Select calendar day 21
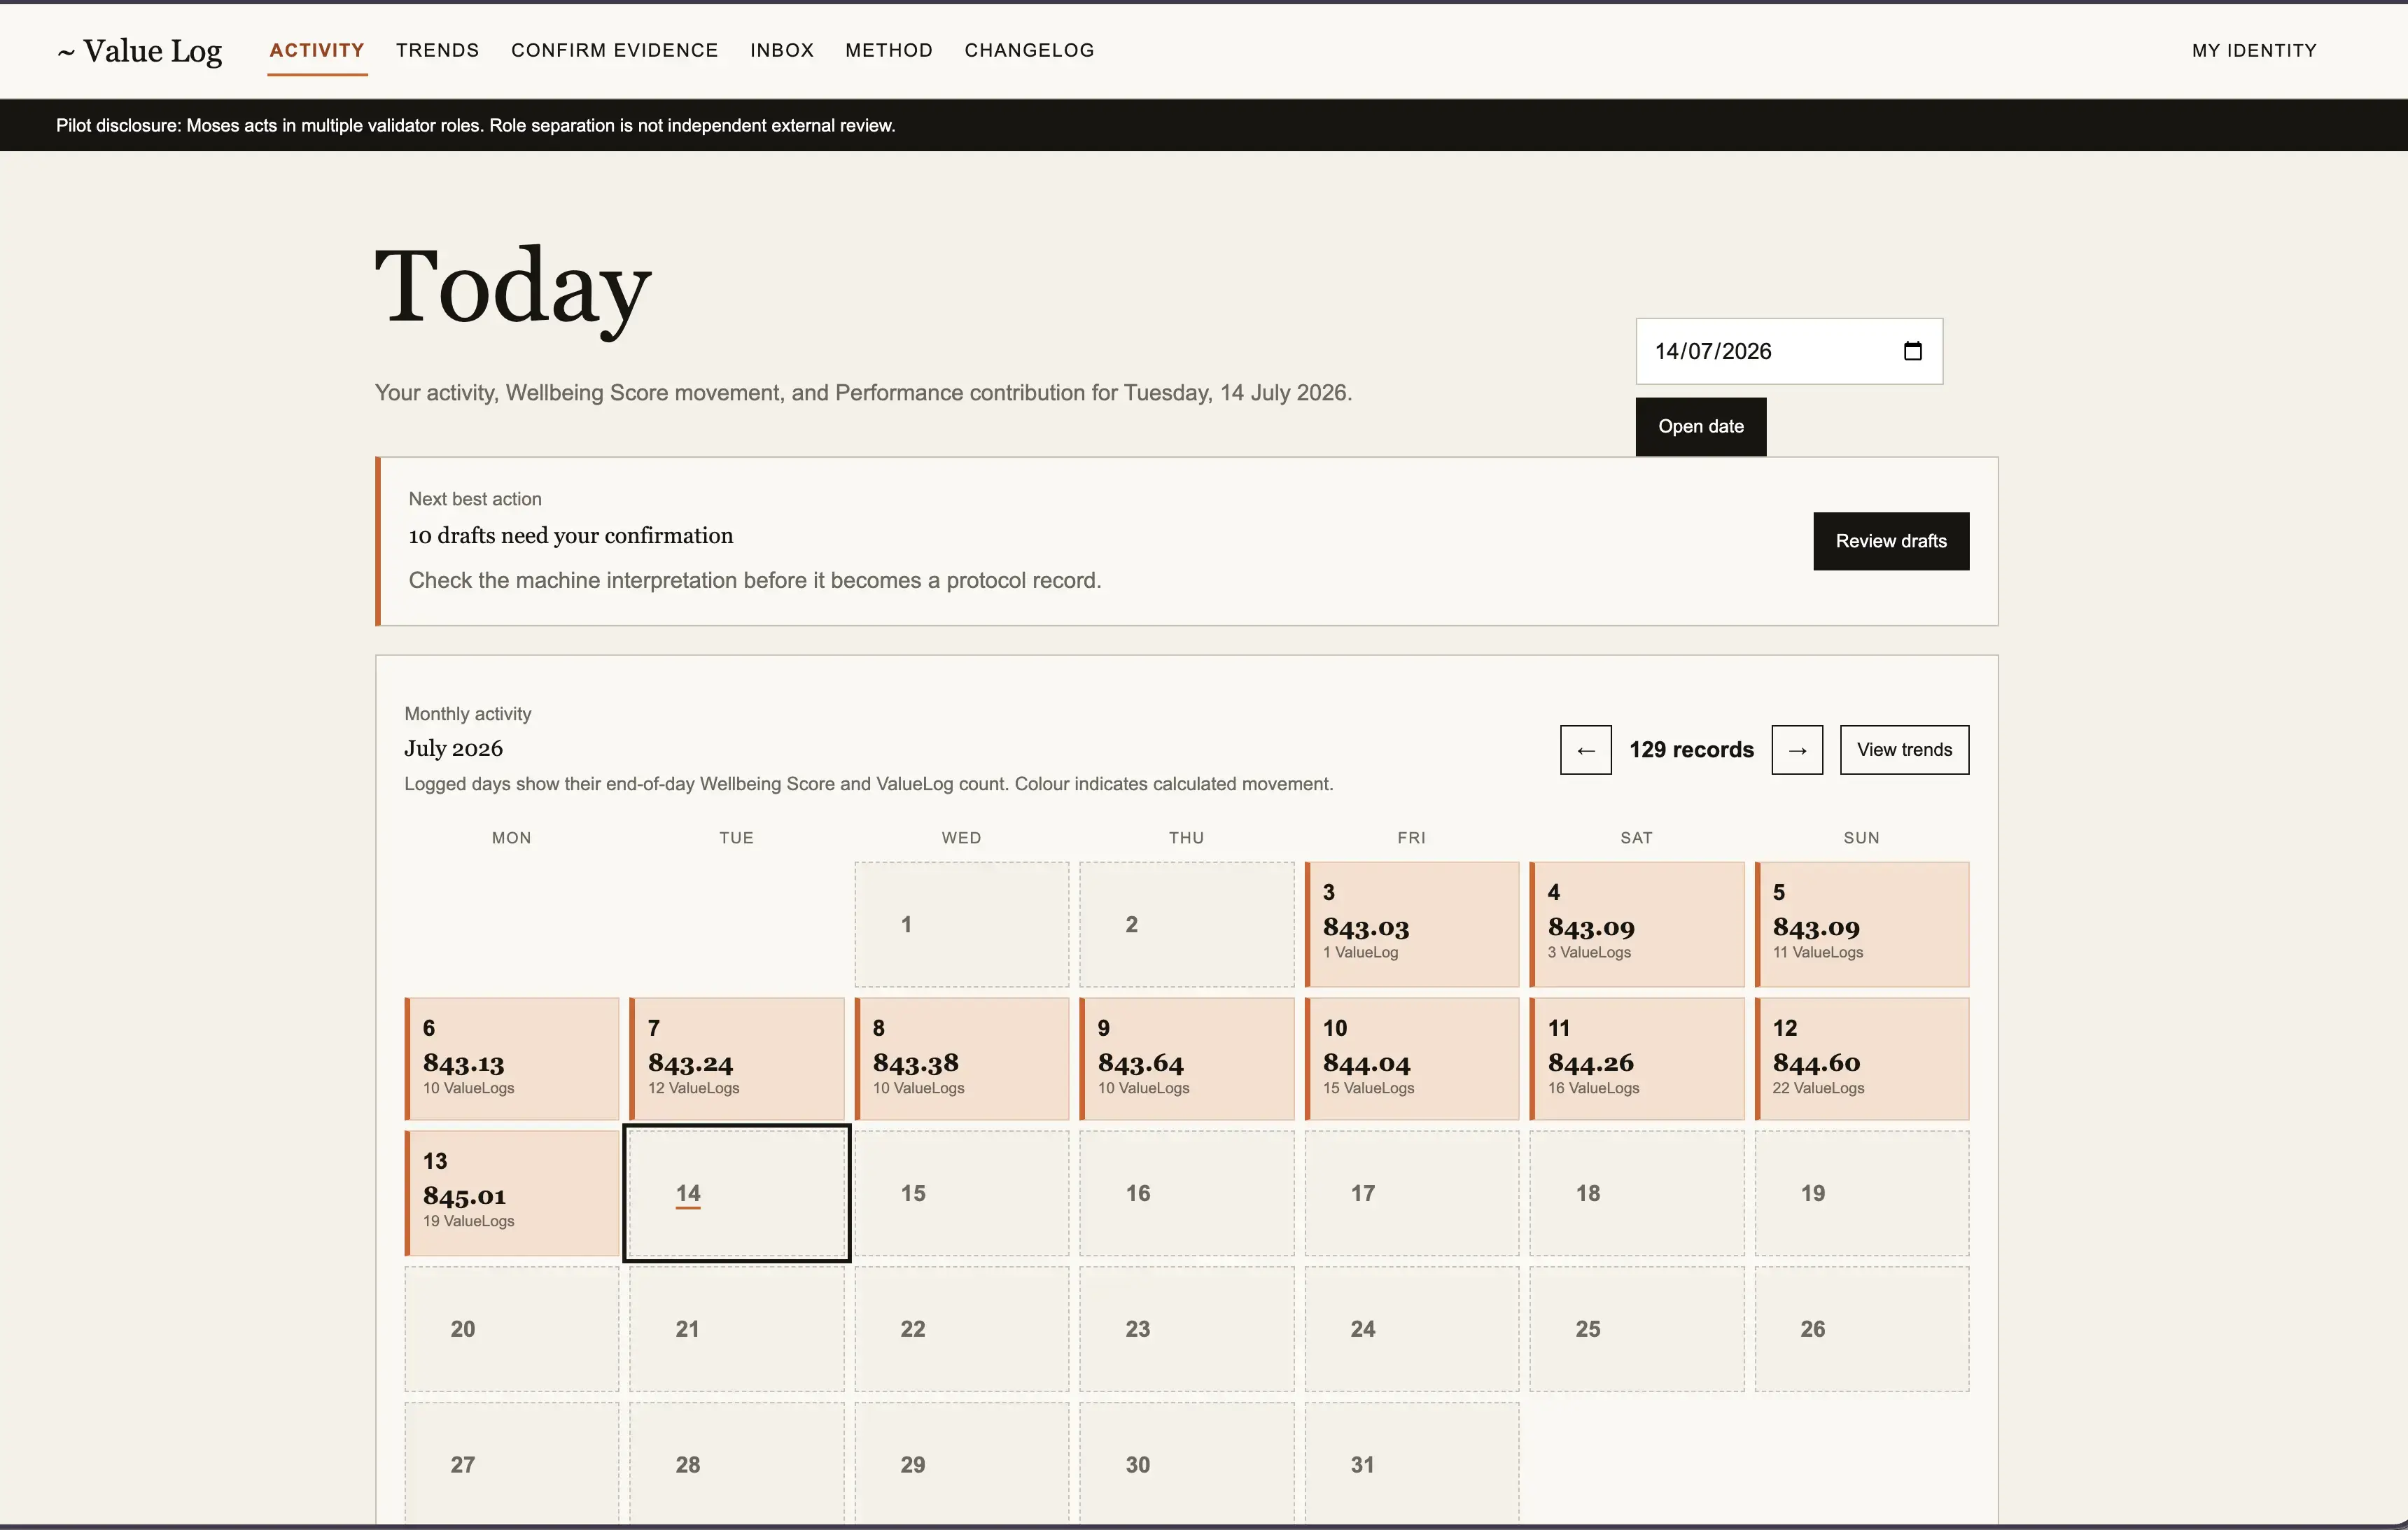 736,1329
